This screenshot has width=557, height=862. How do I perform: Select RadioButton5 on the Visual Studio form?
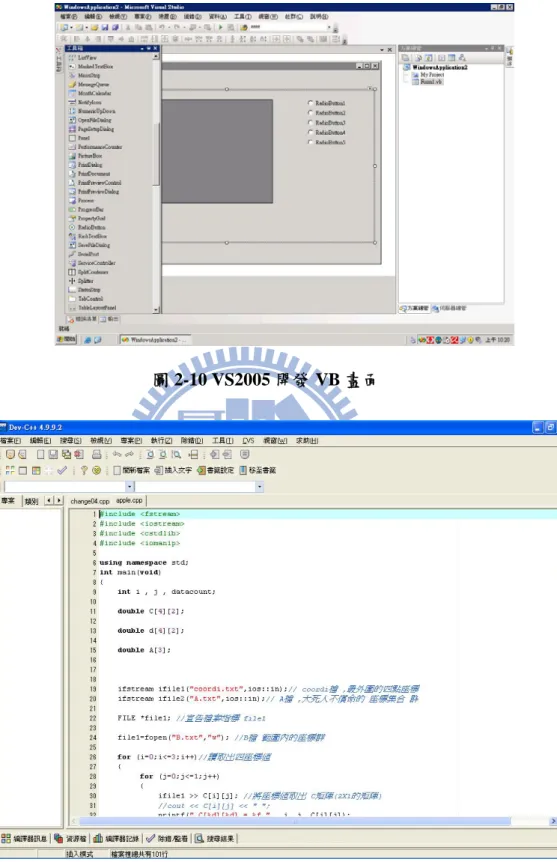tap(327, 142)
